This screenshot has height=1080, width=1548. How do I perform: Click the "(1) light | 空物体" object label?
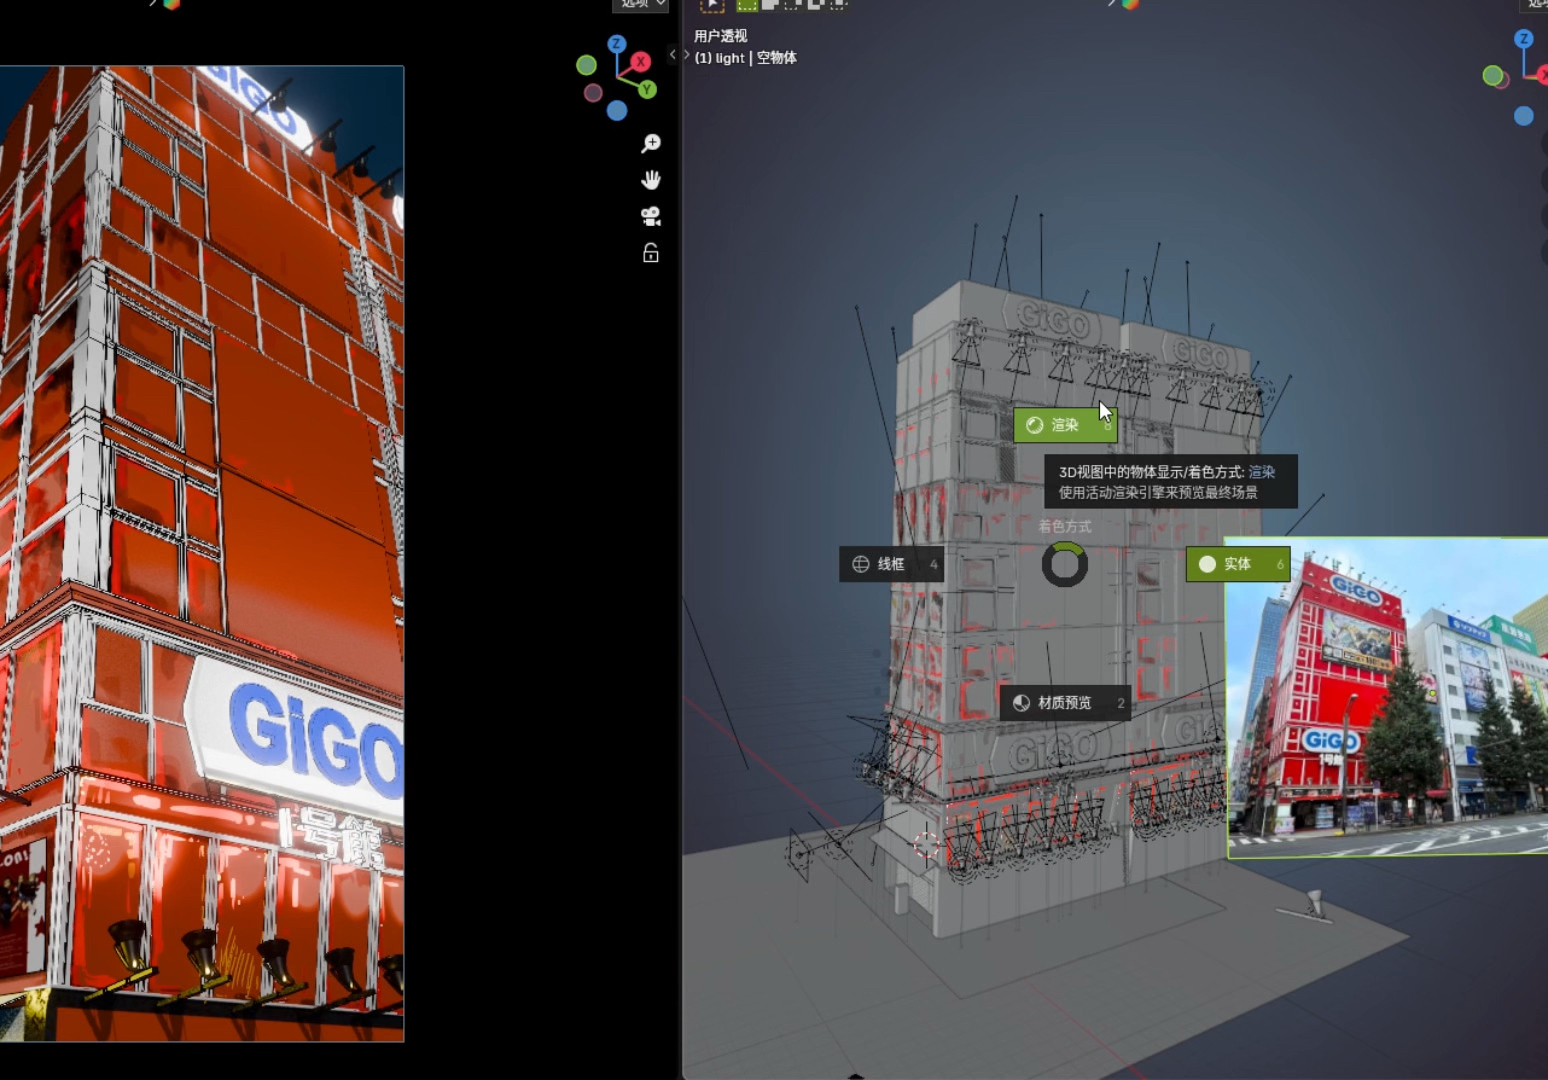coord(746,58)
